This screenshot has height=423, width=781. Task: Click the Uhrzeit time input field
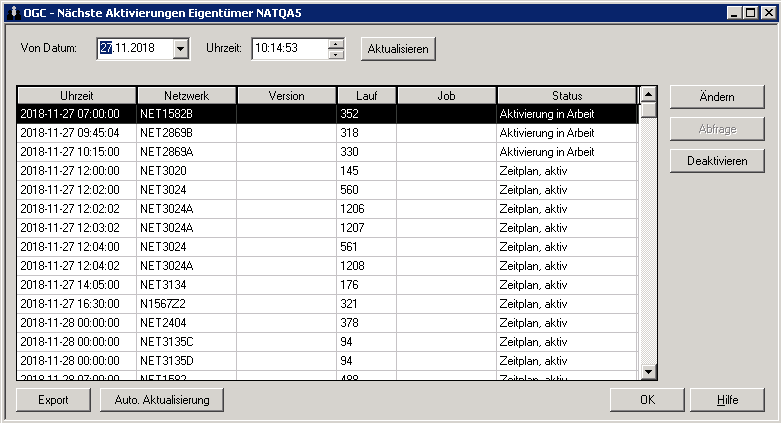point(288,48)
